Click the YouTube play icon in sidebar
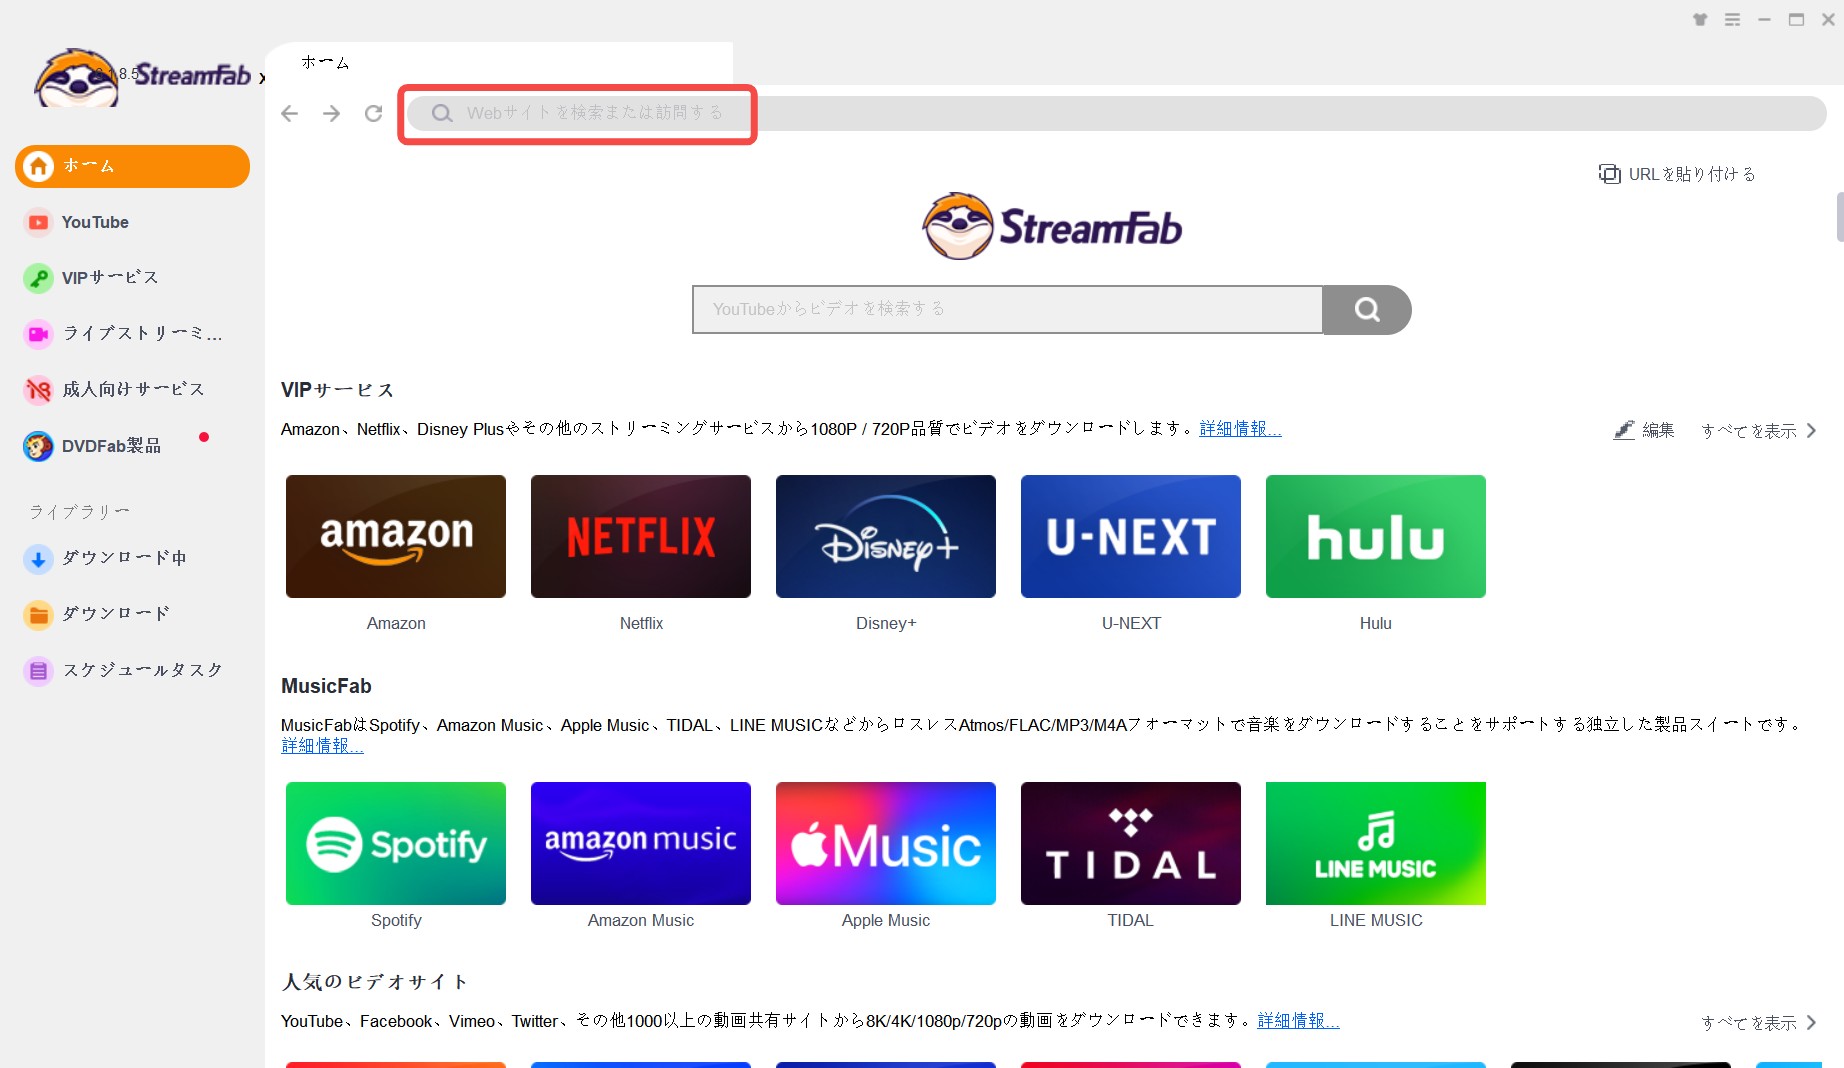 38,222
